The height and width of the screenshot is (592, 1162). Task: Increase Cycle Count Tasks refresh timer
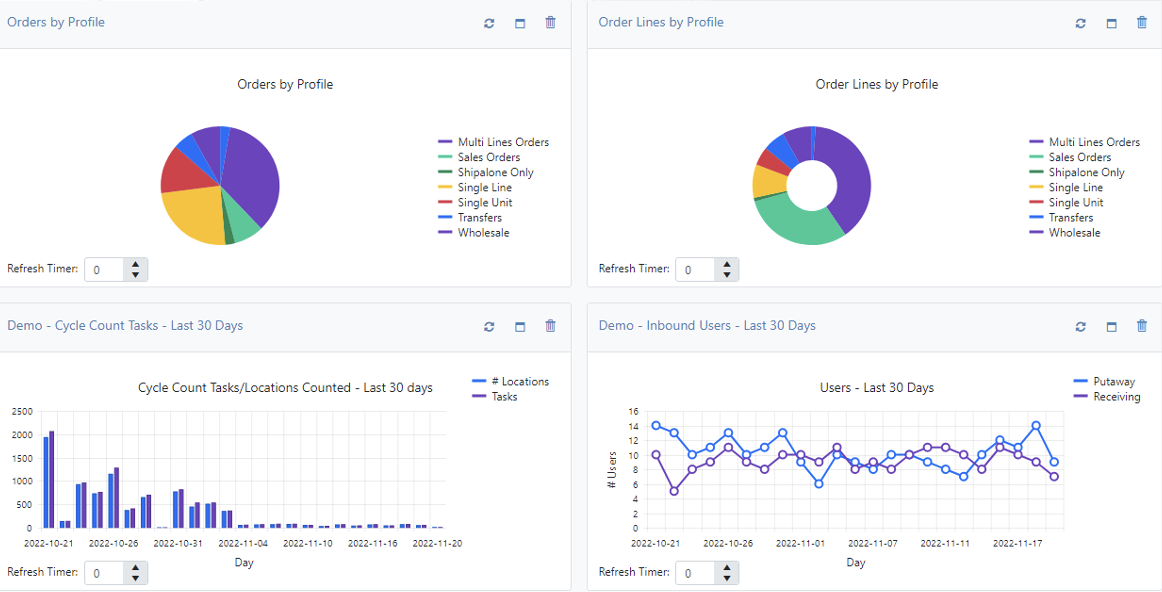tap(136, 567)
